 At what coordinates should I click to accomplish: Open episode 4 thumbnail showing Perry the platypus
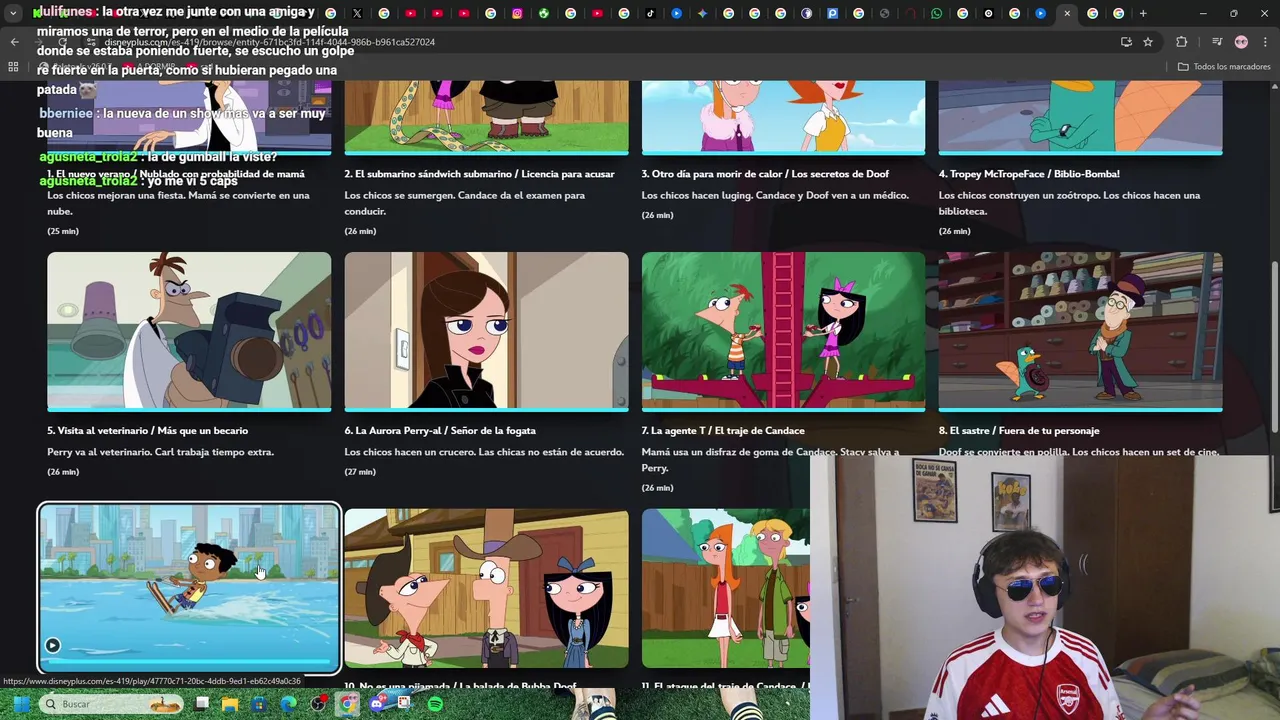[1080, 118]
